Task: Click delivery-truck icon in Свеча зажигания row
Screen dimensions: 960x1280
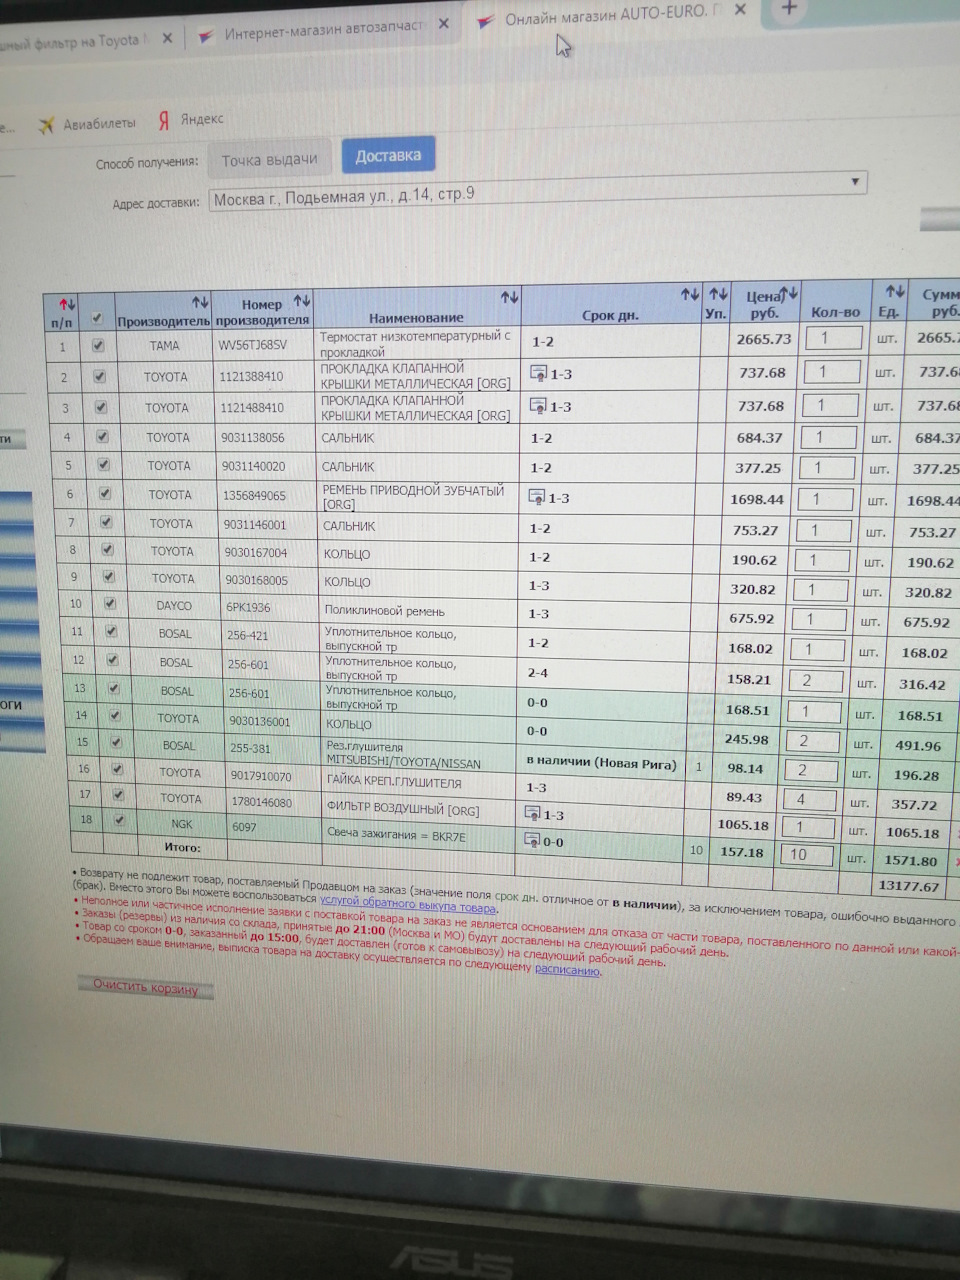Action: click(x=532, y=841)
